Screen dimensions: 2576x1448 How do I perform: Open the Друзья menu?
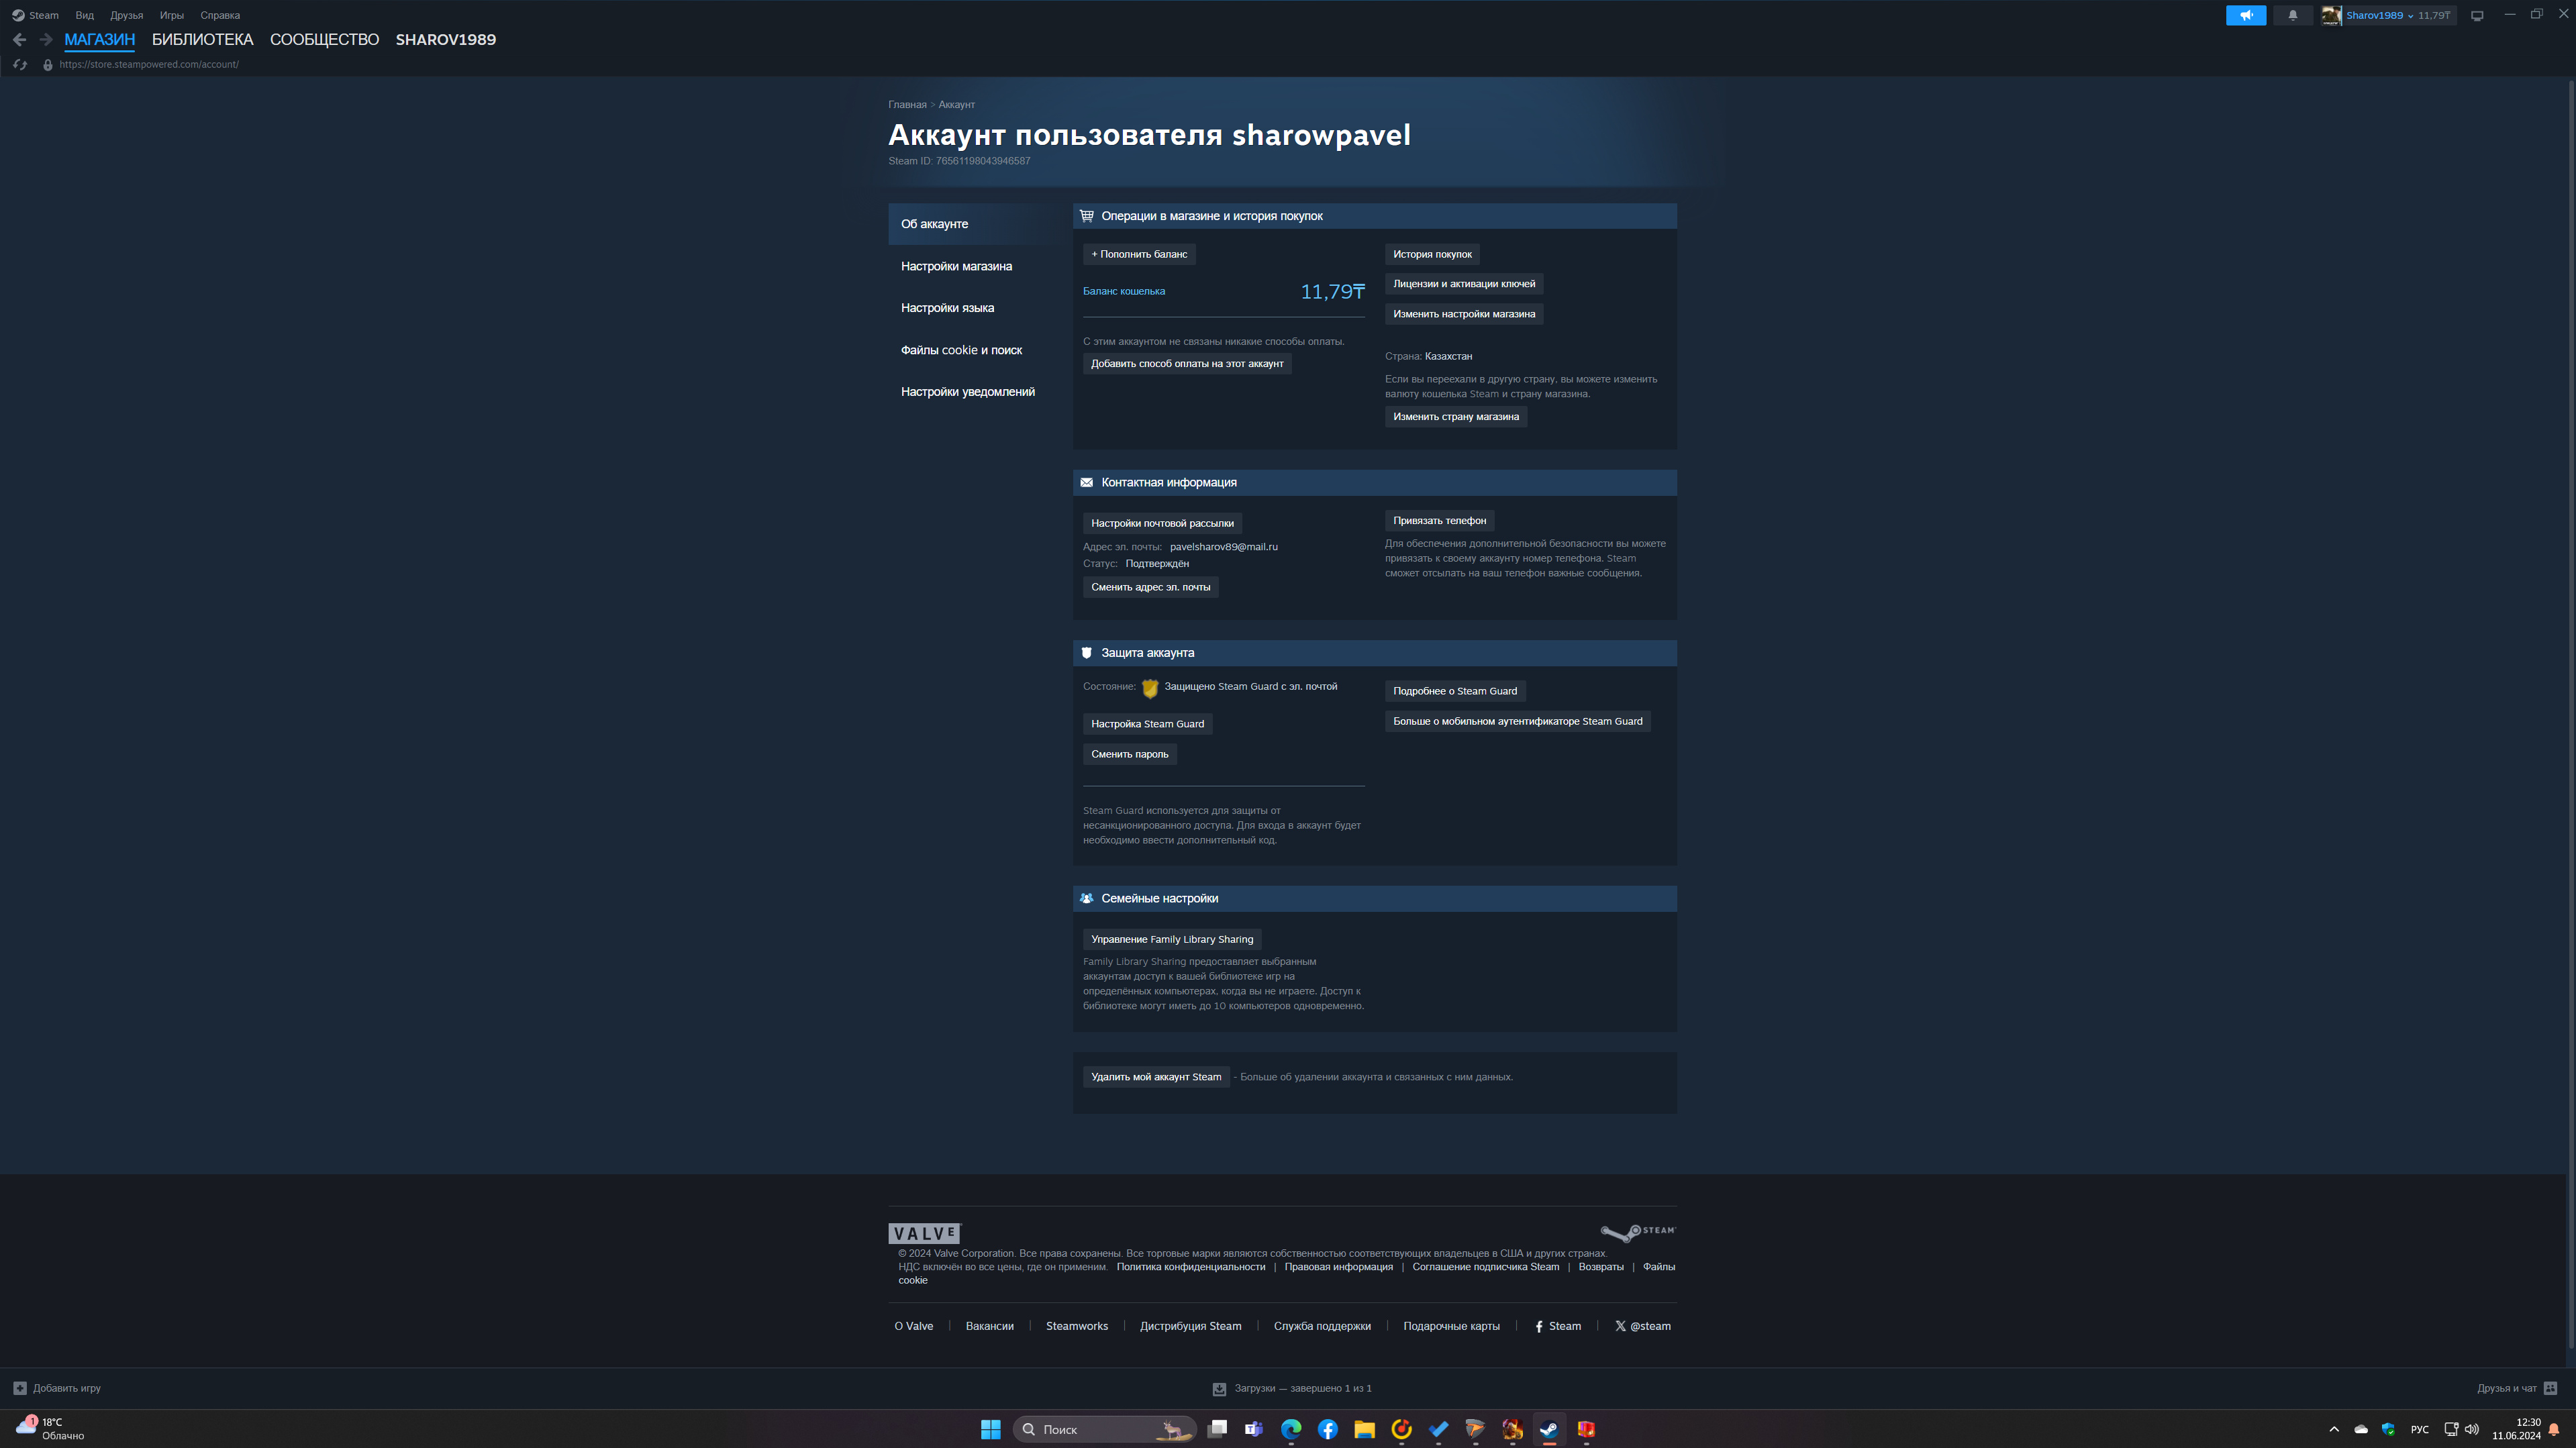[127, 15]
